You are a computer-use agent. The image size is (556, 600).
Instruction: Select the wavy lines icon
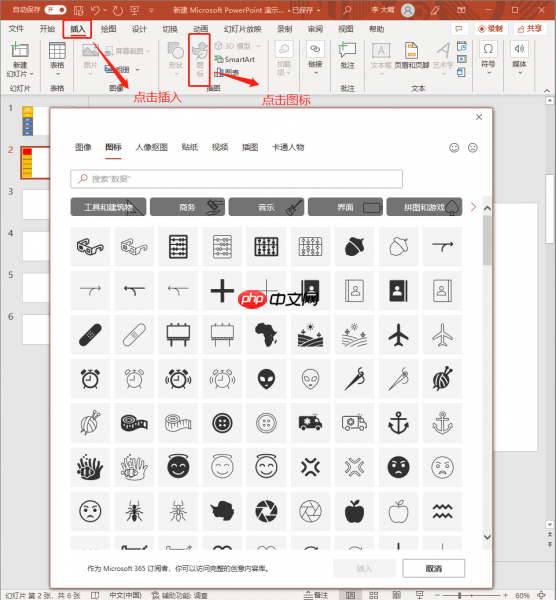click(x=442, y=511)
